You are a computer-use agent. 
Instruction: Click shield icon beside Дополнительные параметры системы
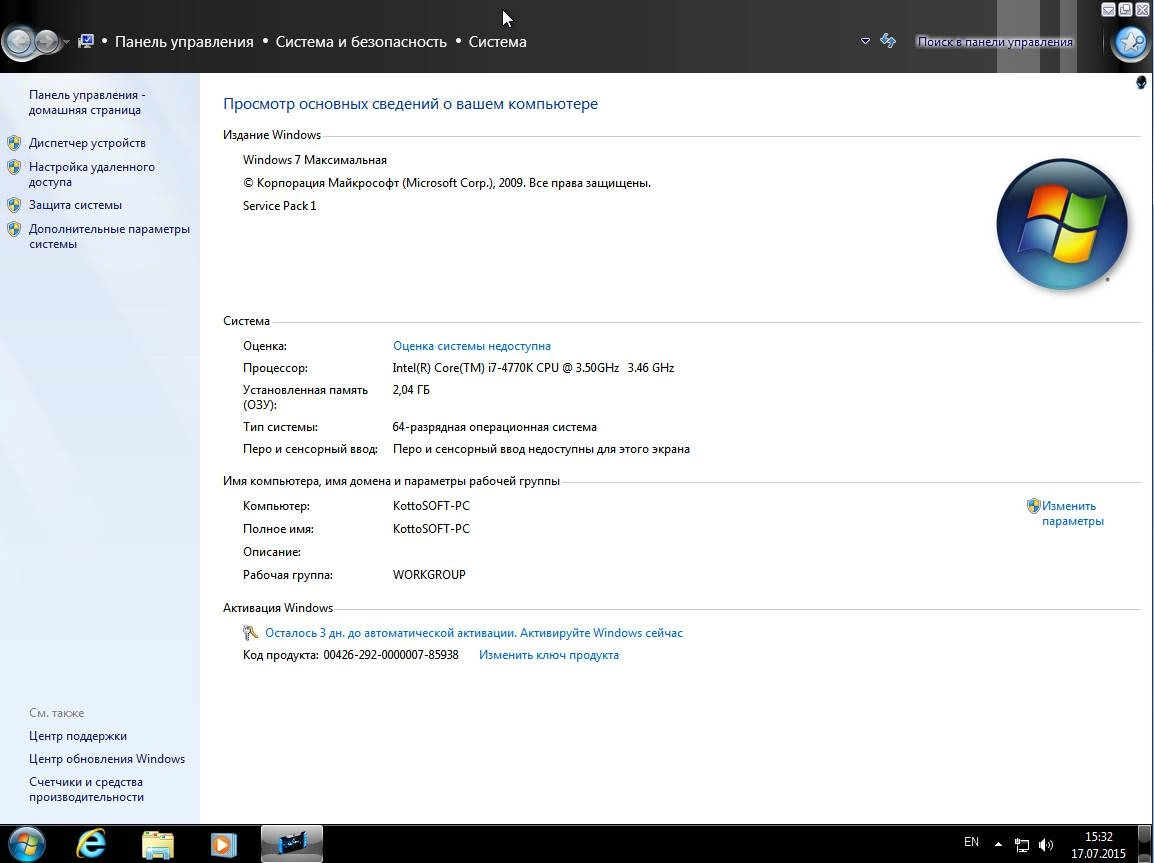pyautogui.click(x=14, y=229)
